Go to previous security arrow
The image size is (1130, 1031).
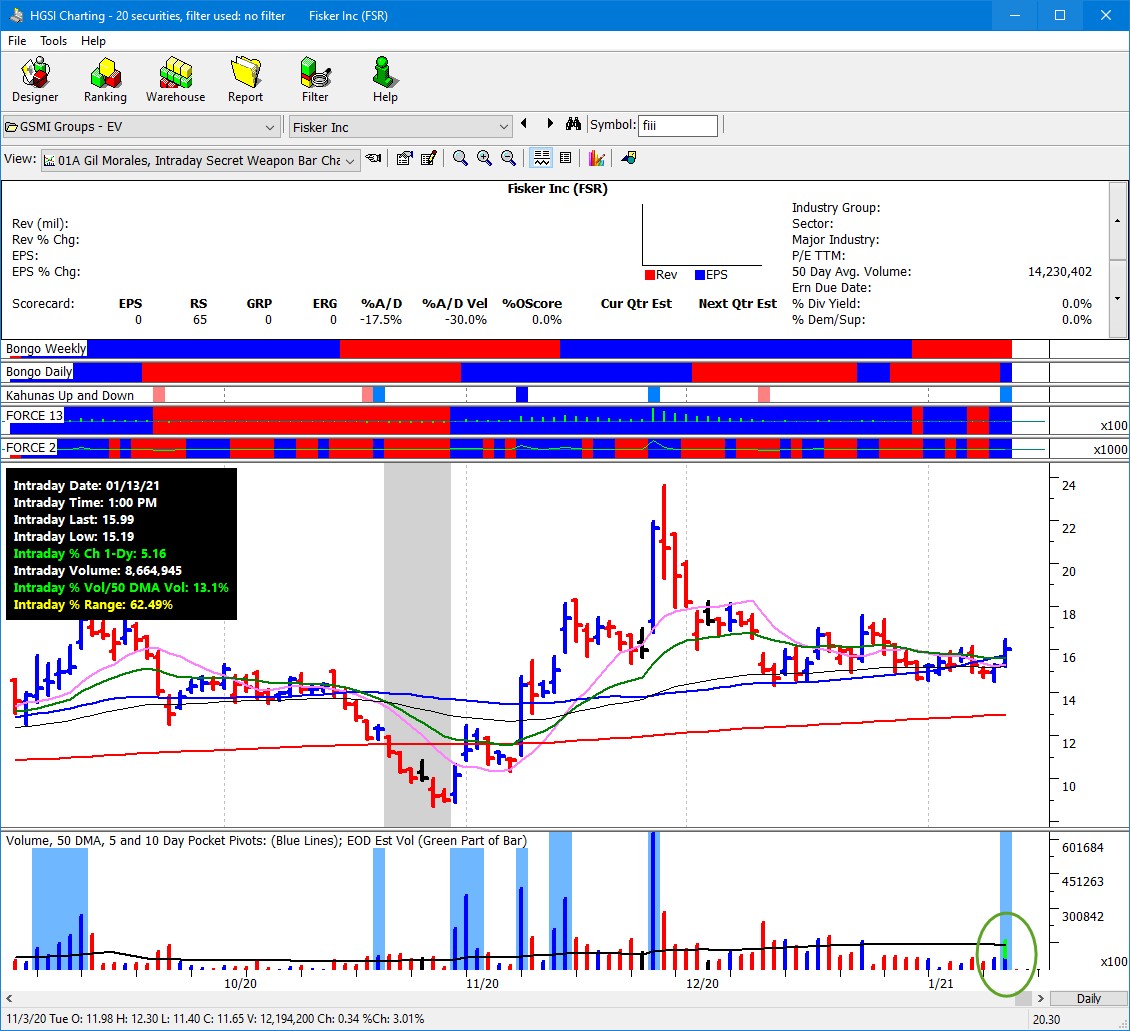[524, 124]
